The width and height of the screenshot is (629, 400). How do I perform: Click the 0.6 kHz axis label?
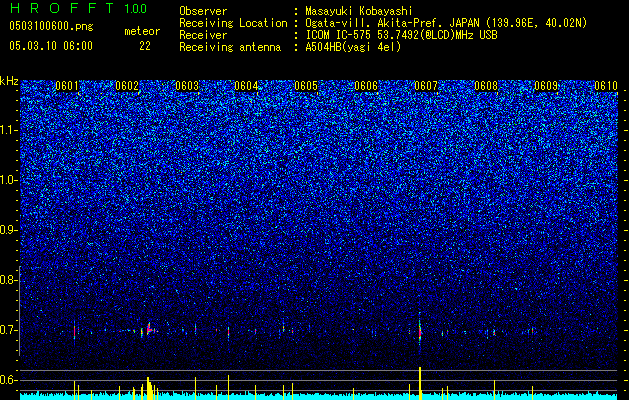click(x=9, y=380)
